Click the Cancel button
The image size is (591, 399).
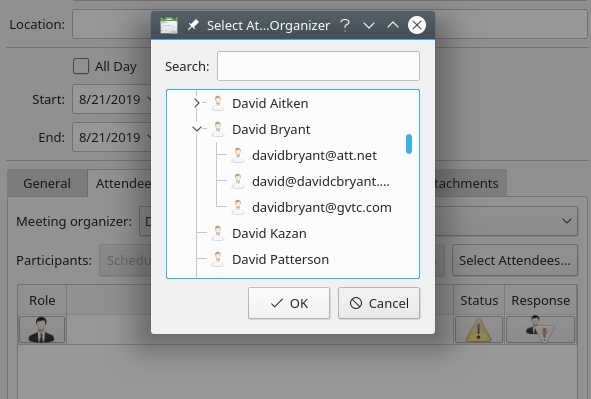(x=379, y=303)
